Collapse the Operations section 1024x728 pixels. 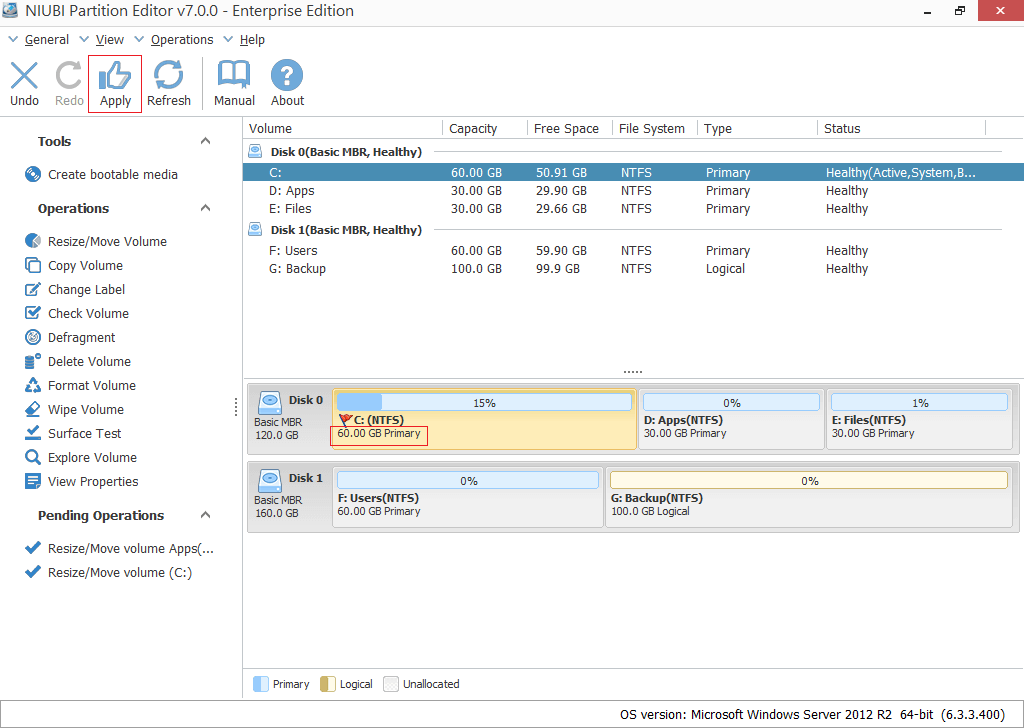coord(205,208)
